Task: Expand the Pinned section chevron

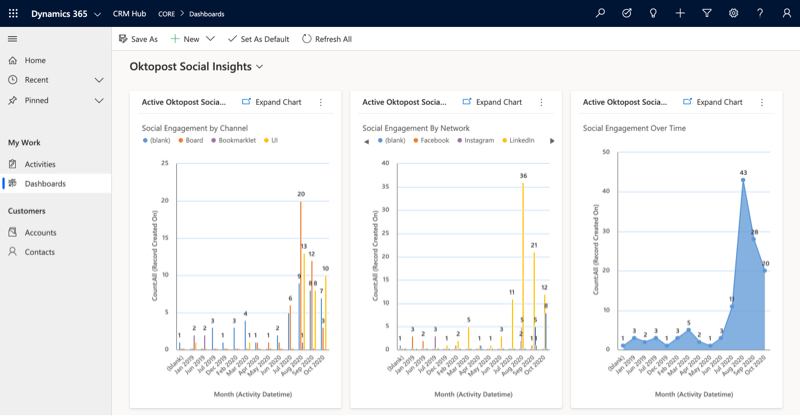Action: click(x=99, y=101)
